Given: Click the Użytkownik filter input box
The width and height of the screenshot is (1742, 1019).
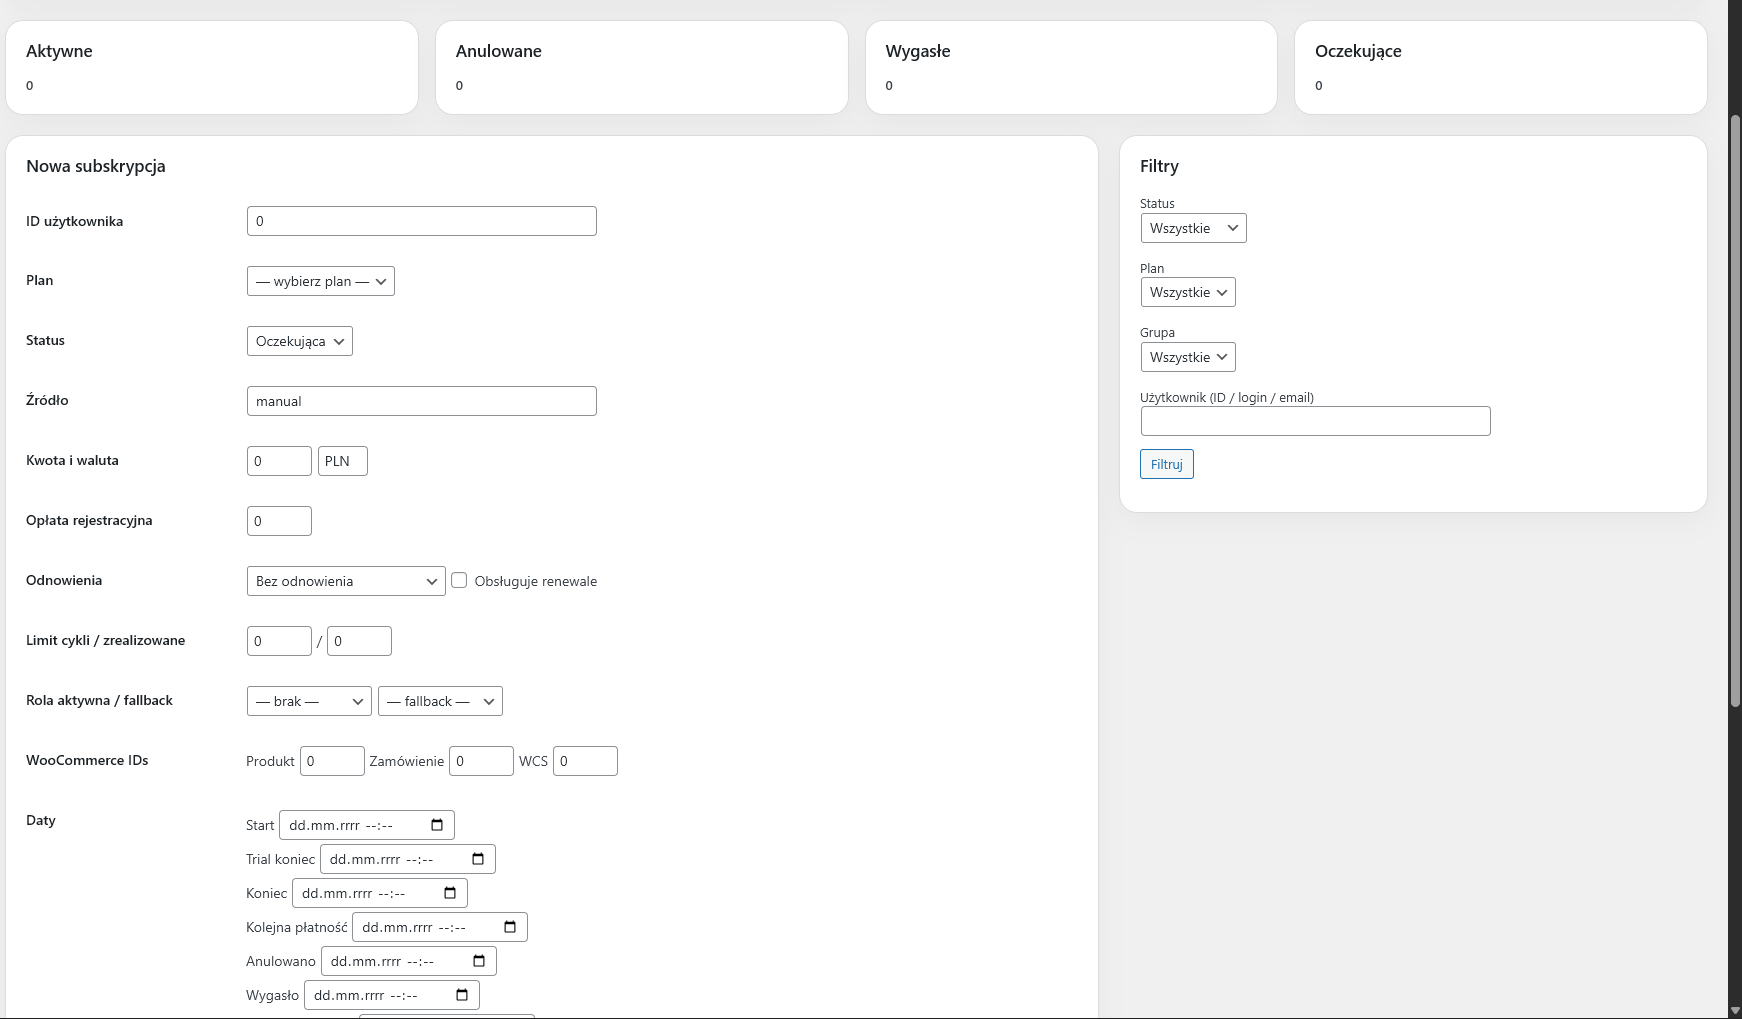Looking at the screenshot, I should coord(1315,421).
